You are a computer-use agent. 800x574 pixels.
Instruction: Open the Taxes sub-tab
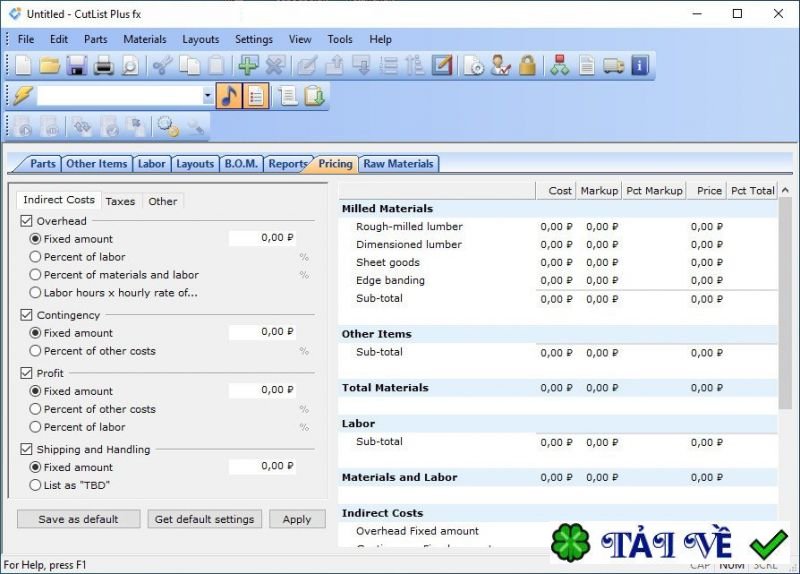tap(120, 202)
